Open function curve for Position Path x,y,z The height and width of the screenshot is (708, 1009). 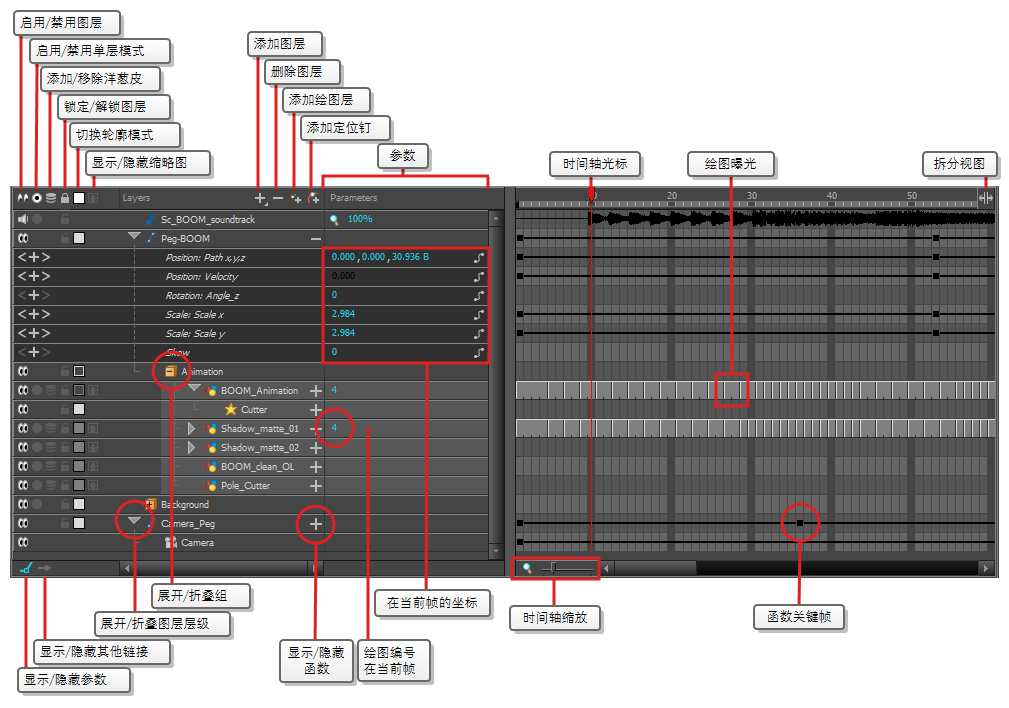click(x=480, y=257)
